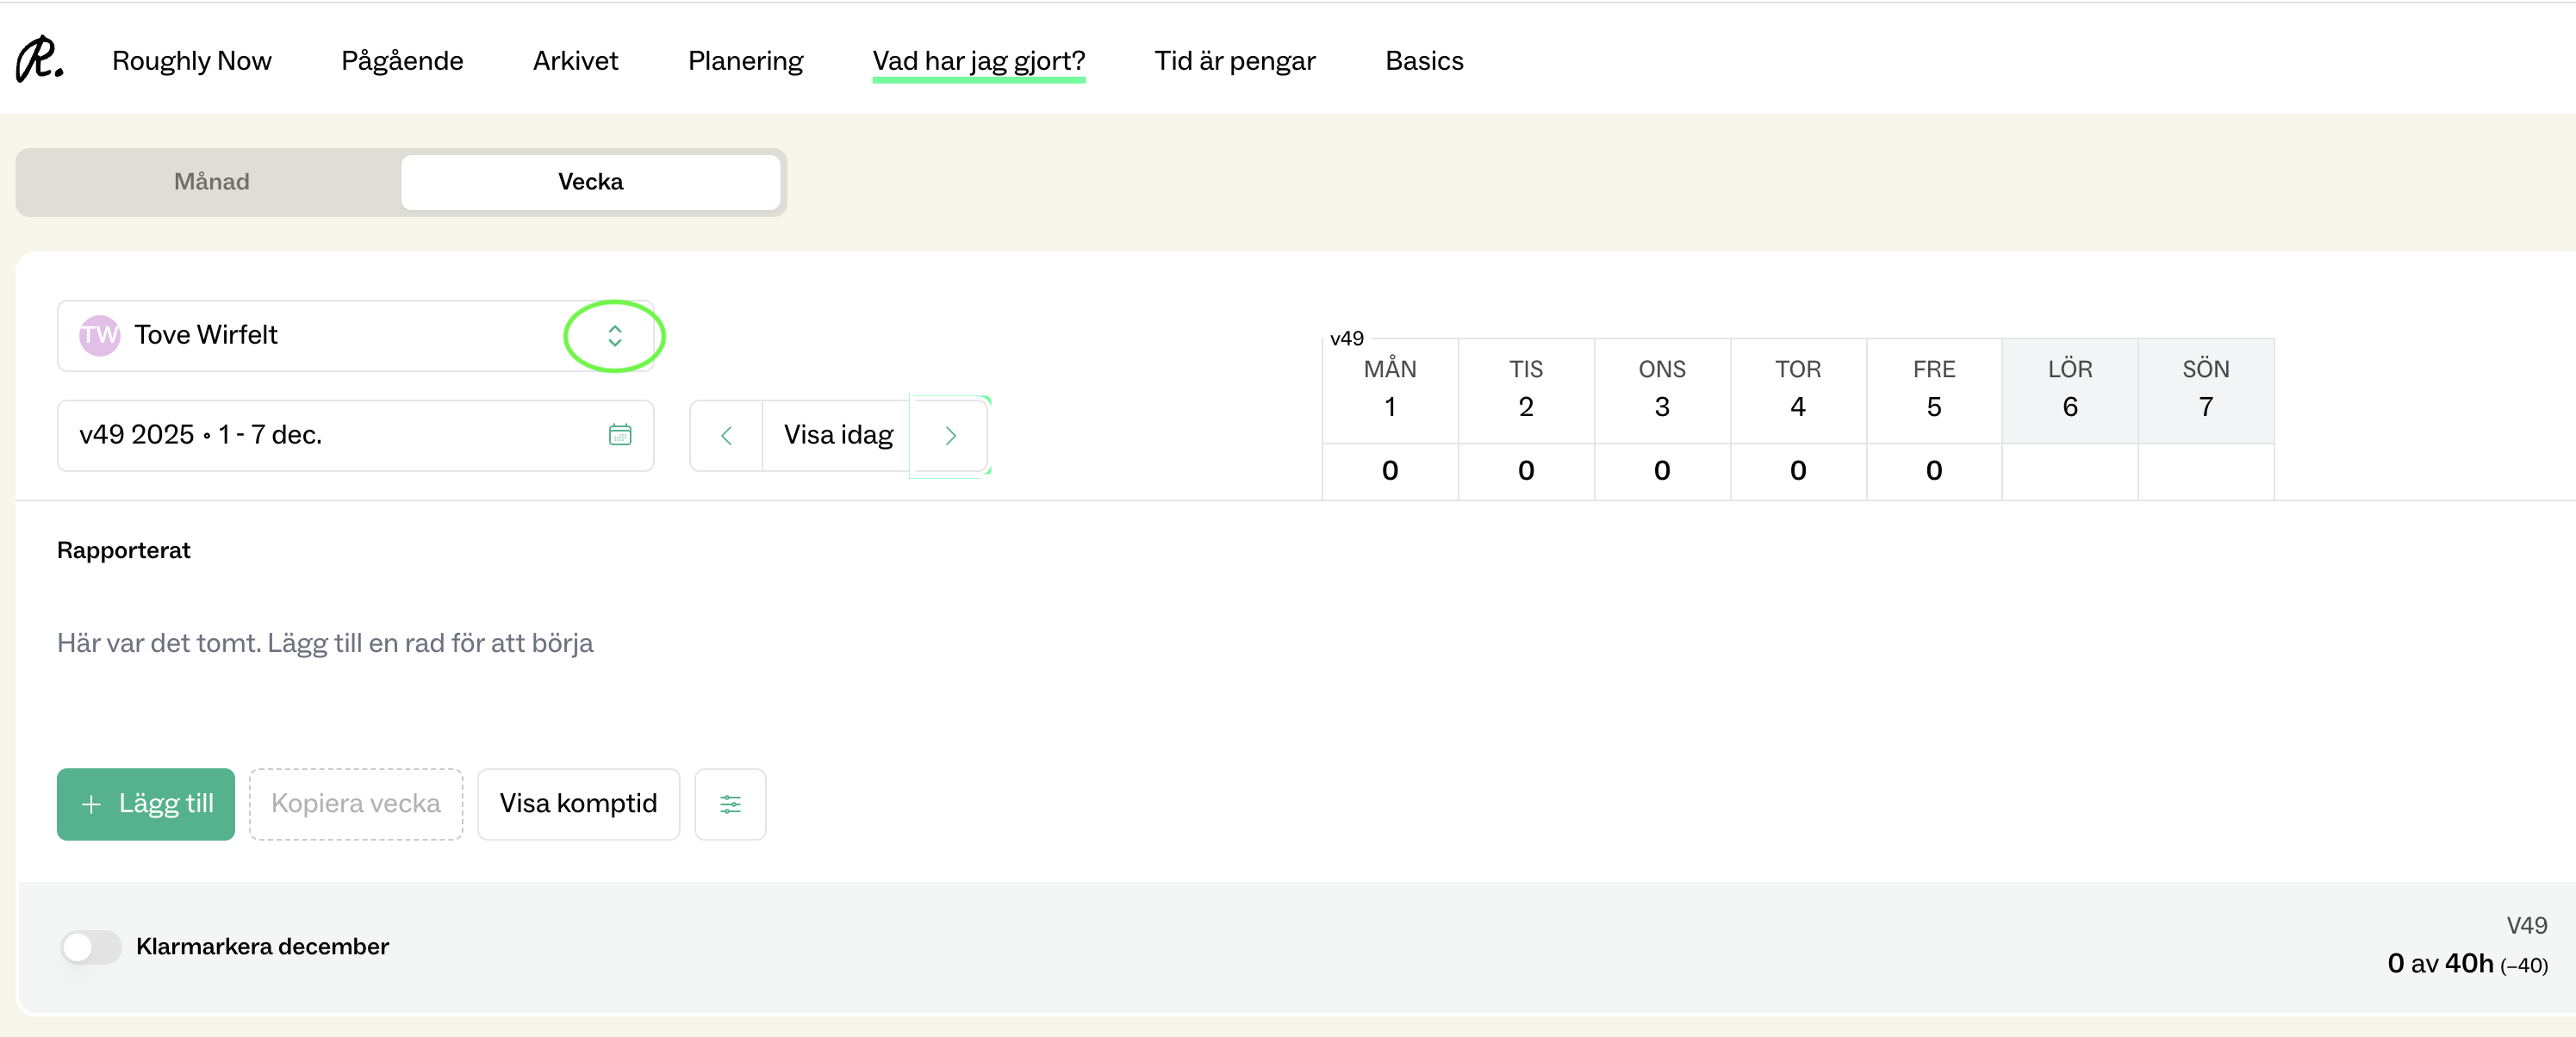Open the Arkivet section

(x=575, y=61)
